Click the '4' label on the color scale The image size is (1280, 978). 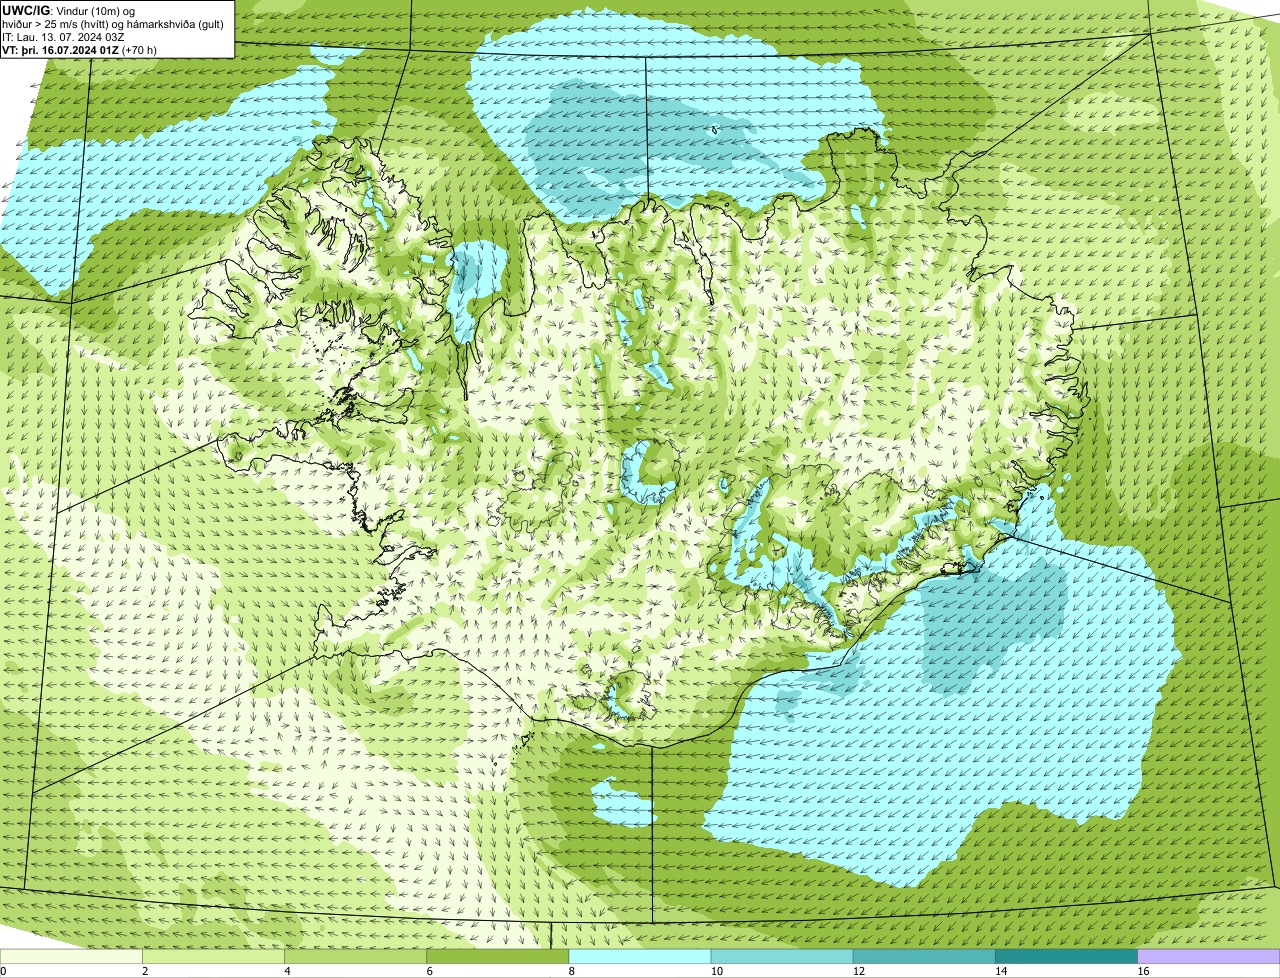click(287, 971)
